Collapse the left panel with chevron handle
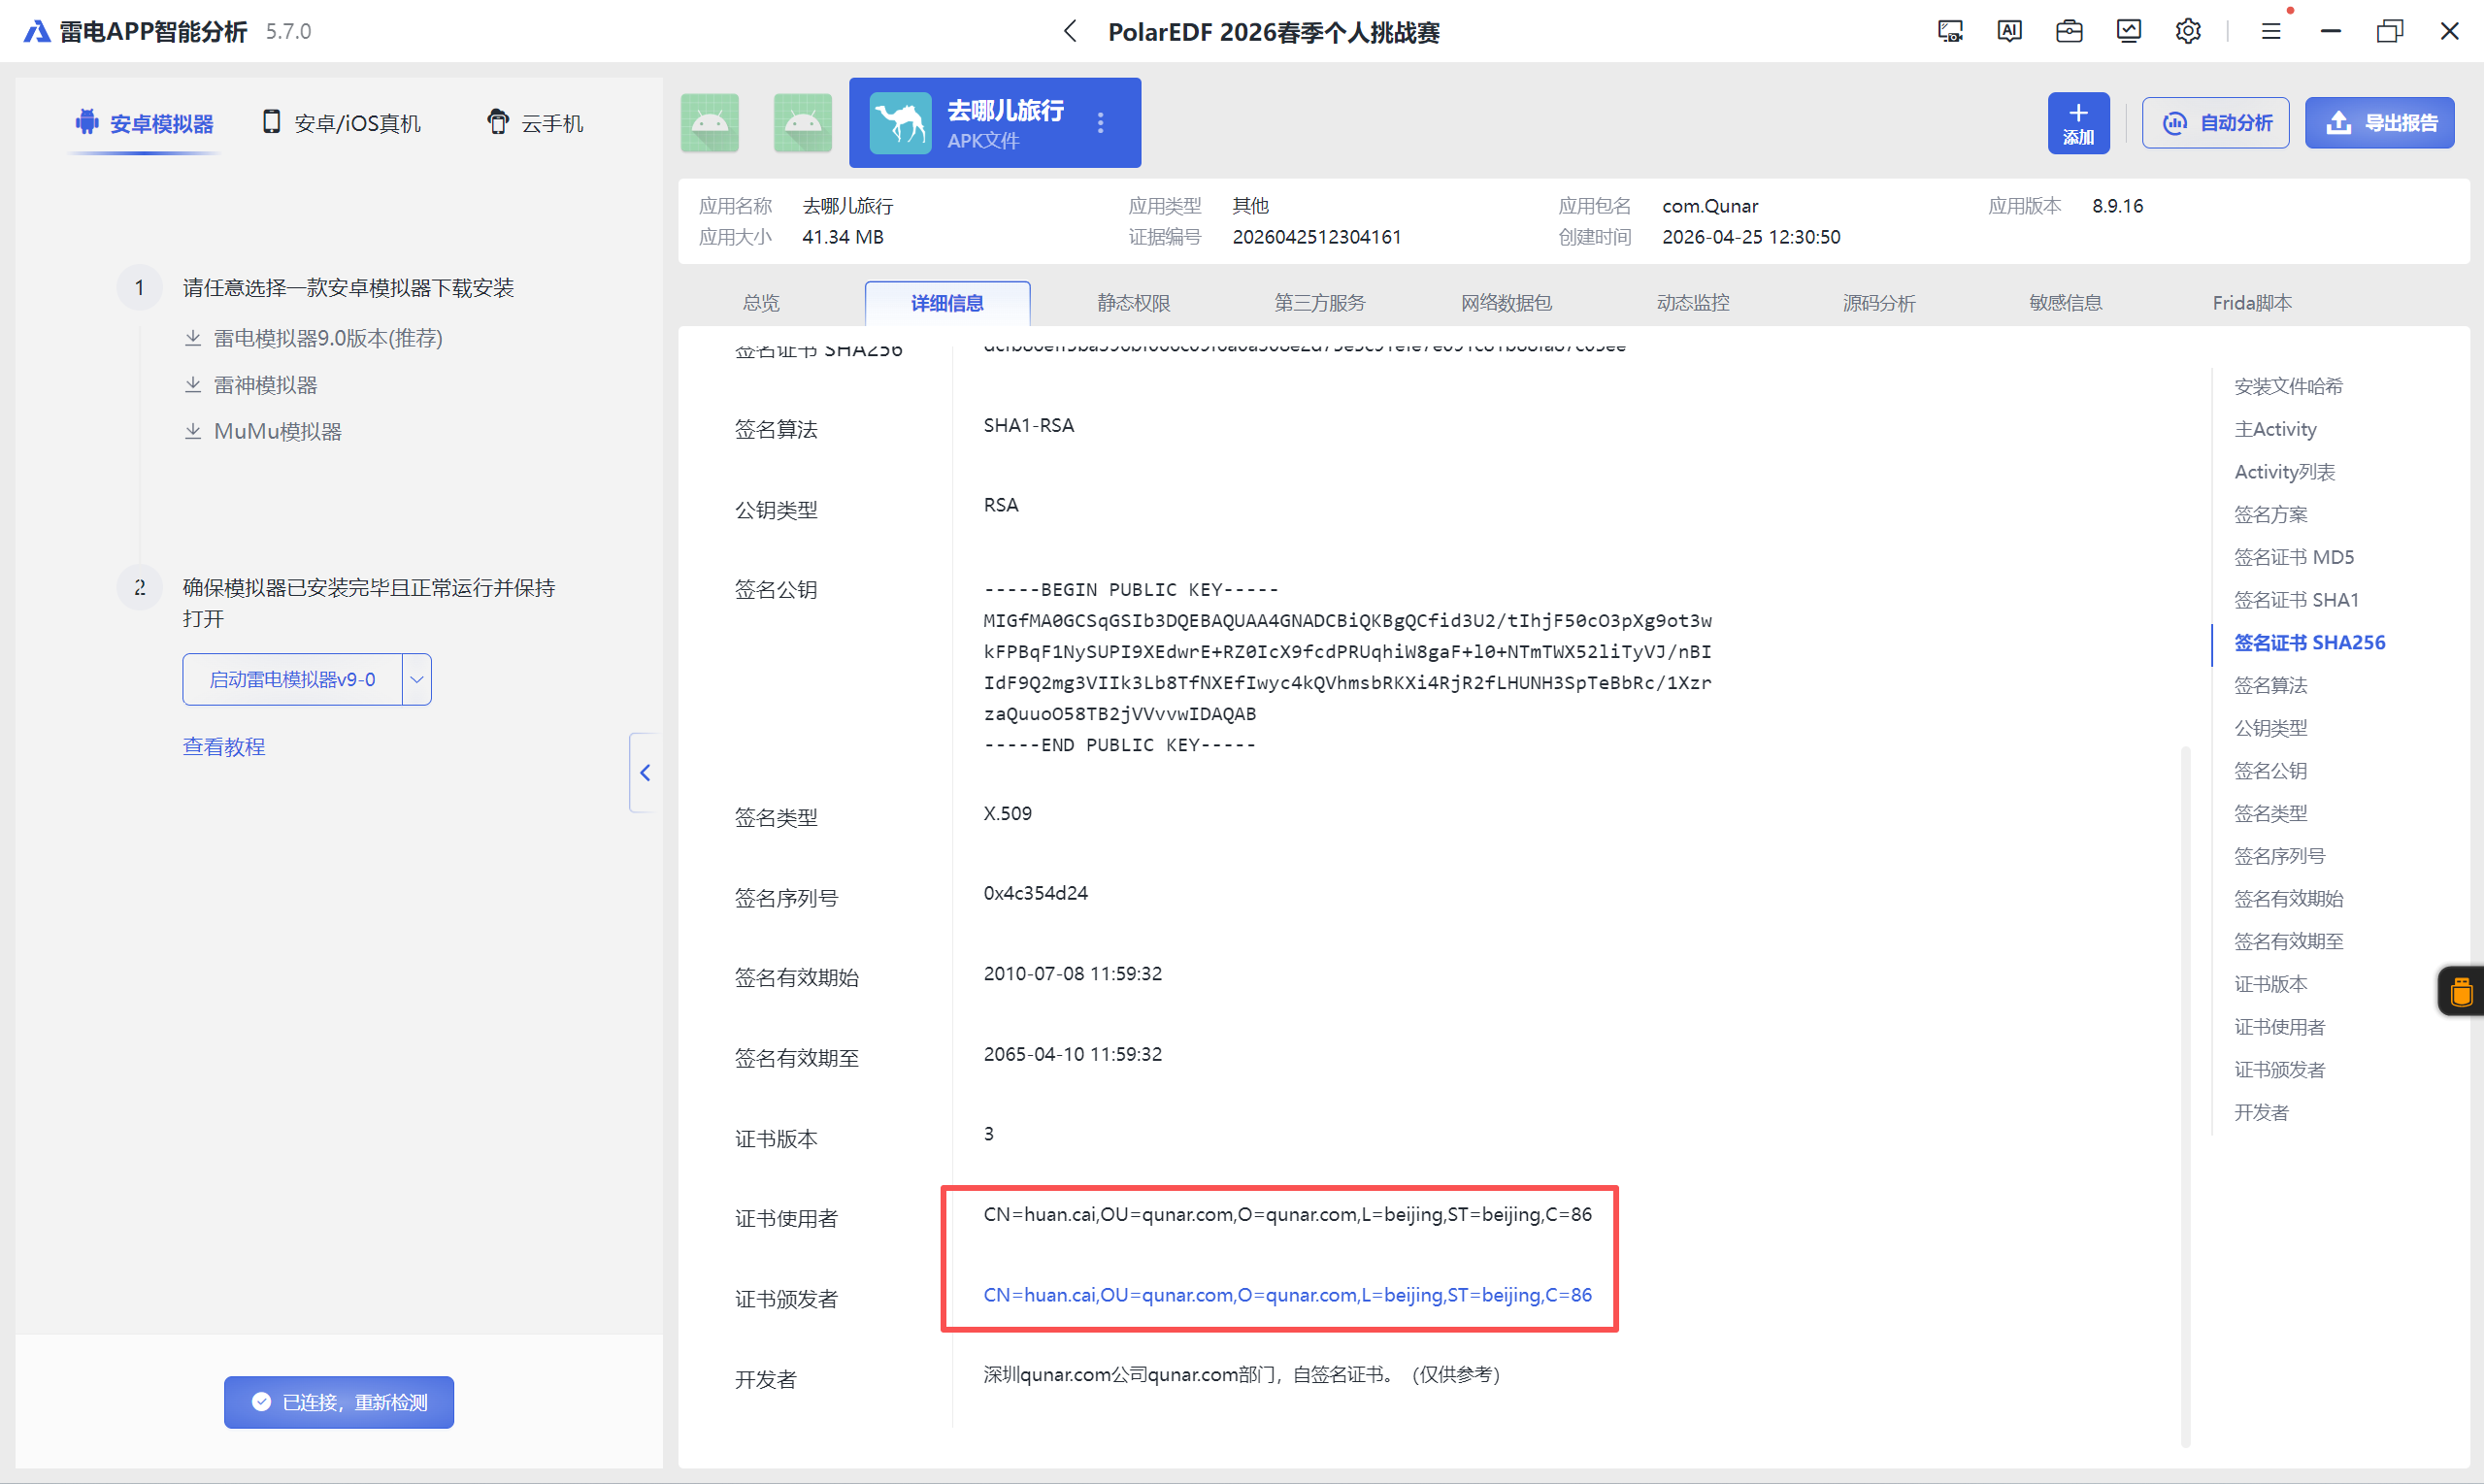Viewport: 2484px width, 1484px height. pyautogui.click(x=645, y=773)
